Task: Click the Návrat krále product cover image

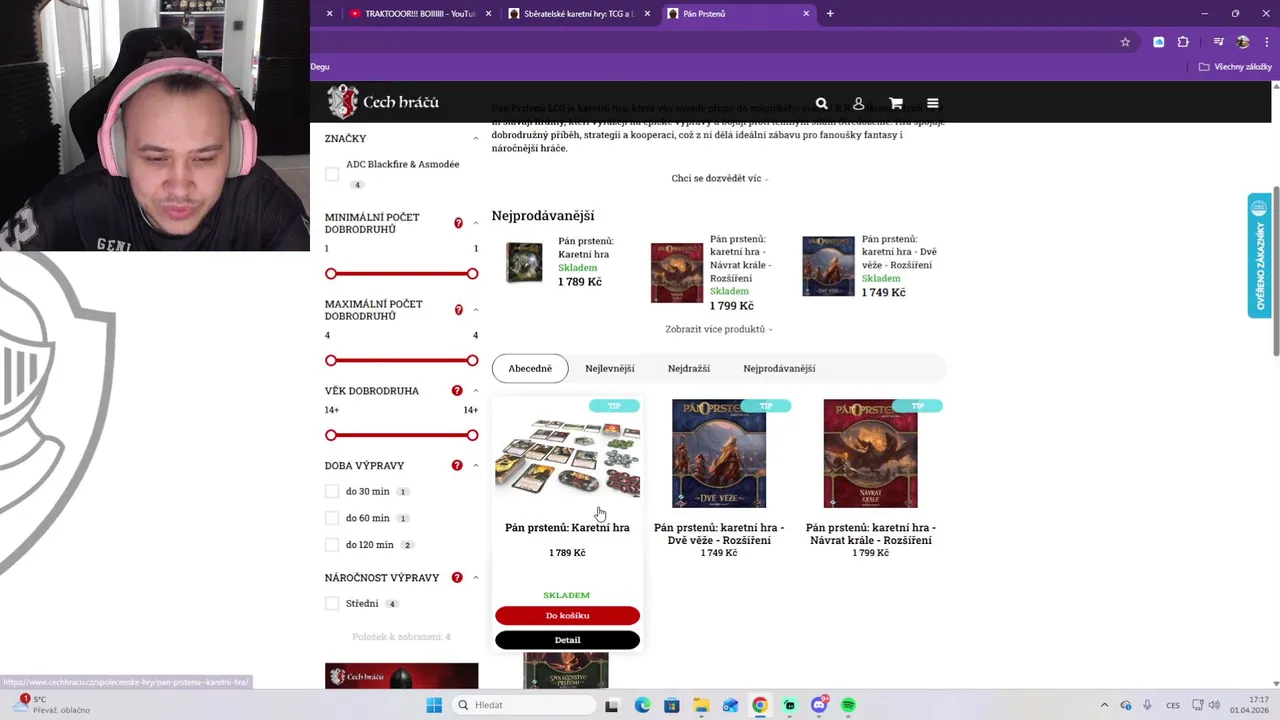Action: point(870,454)
